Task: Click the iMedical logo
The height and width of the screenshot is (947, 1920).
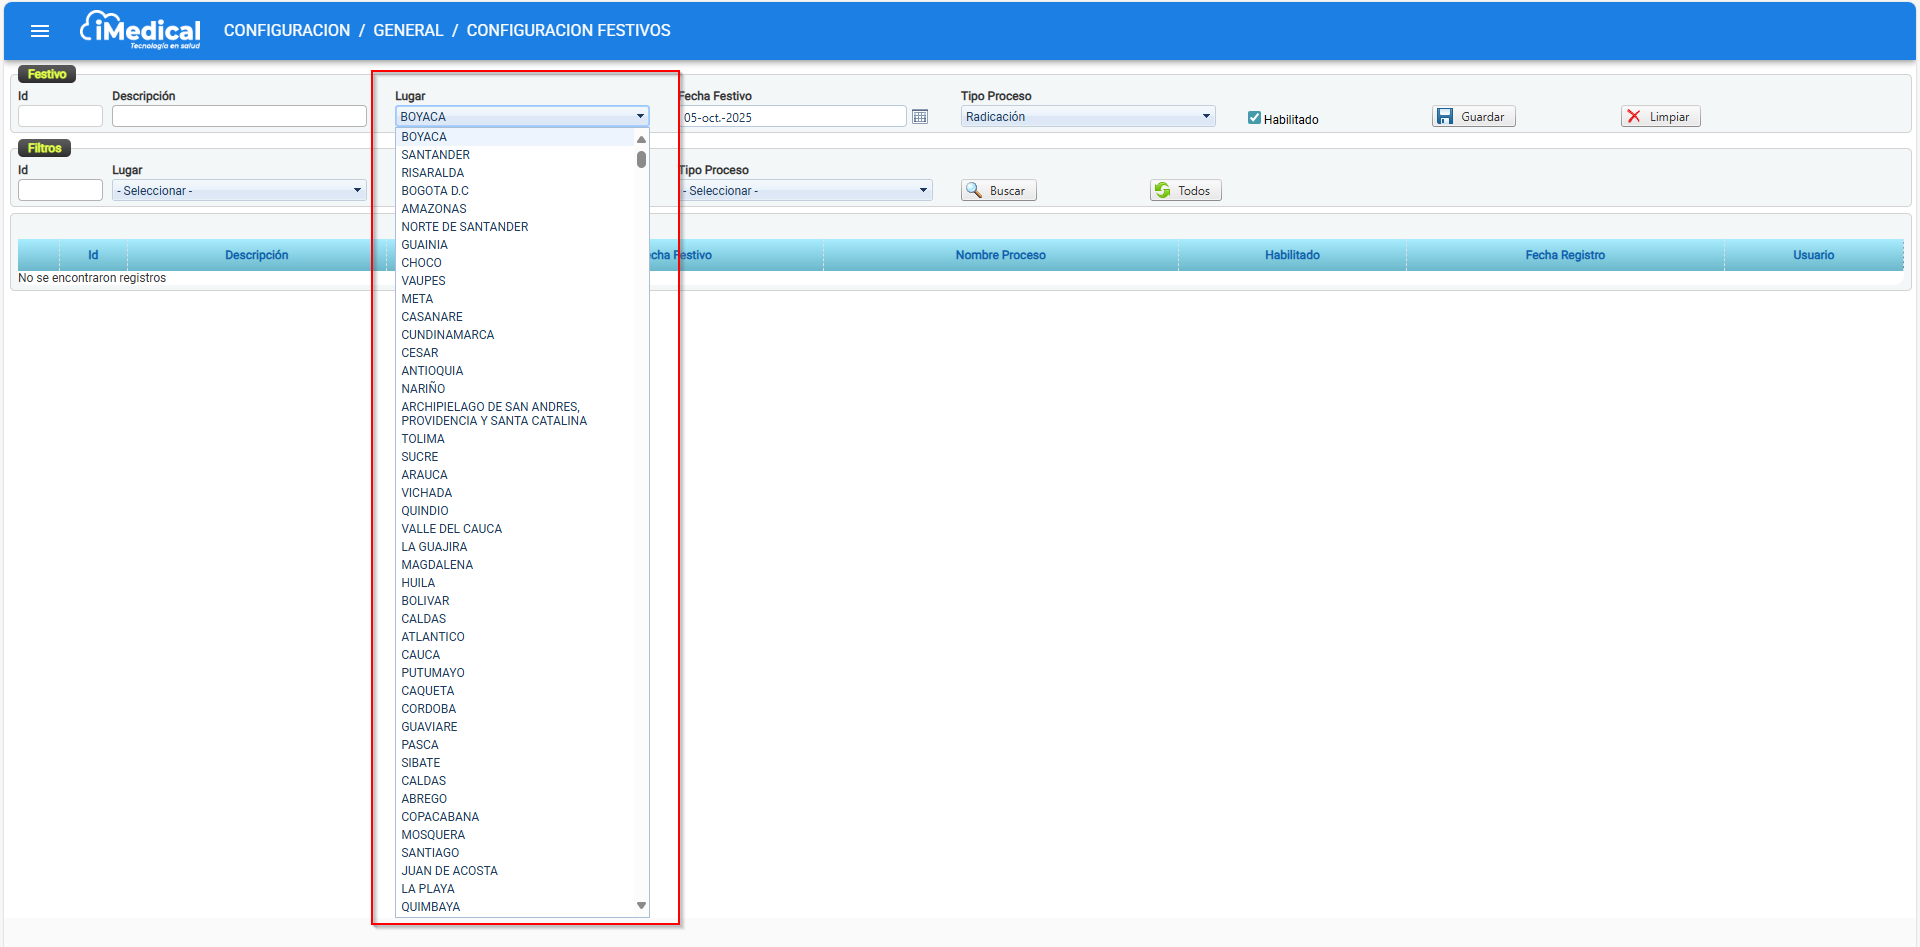Action: (141, 30)
